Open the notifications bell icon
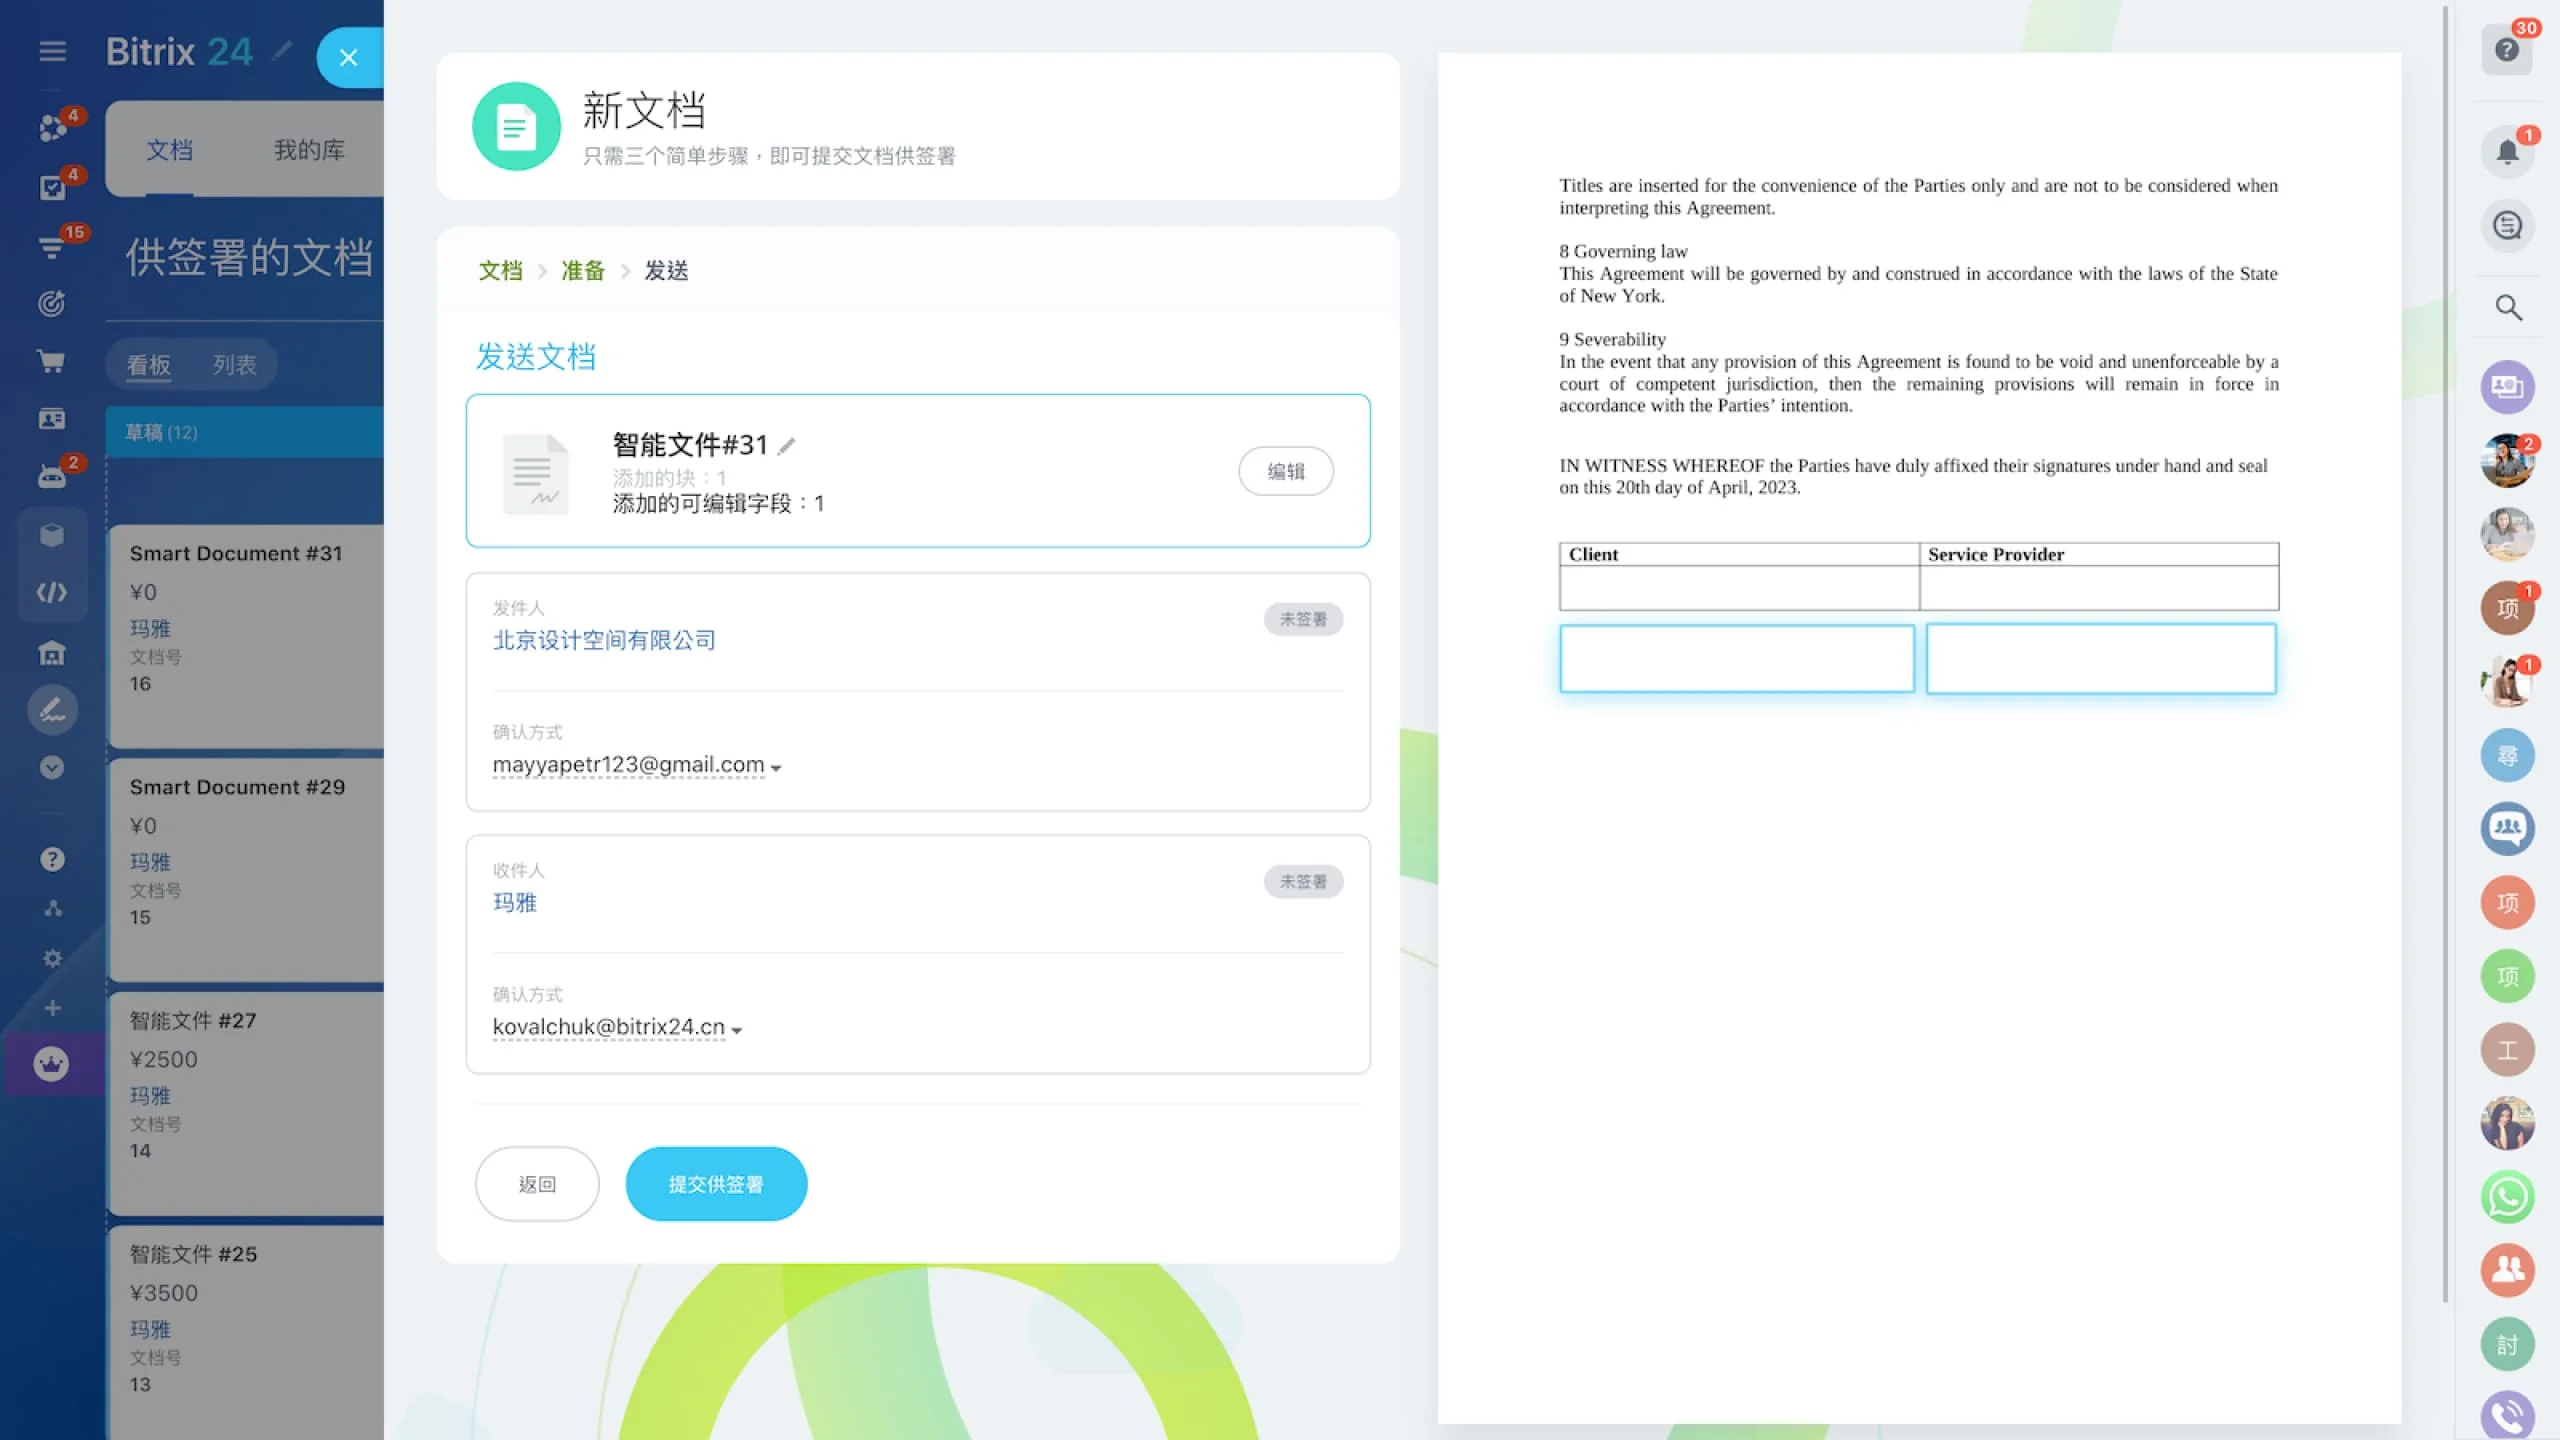Image resolution: width=2560 pixels, height=1440 pixels. pyautogui.click(x=2507, y=151)
